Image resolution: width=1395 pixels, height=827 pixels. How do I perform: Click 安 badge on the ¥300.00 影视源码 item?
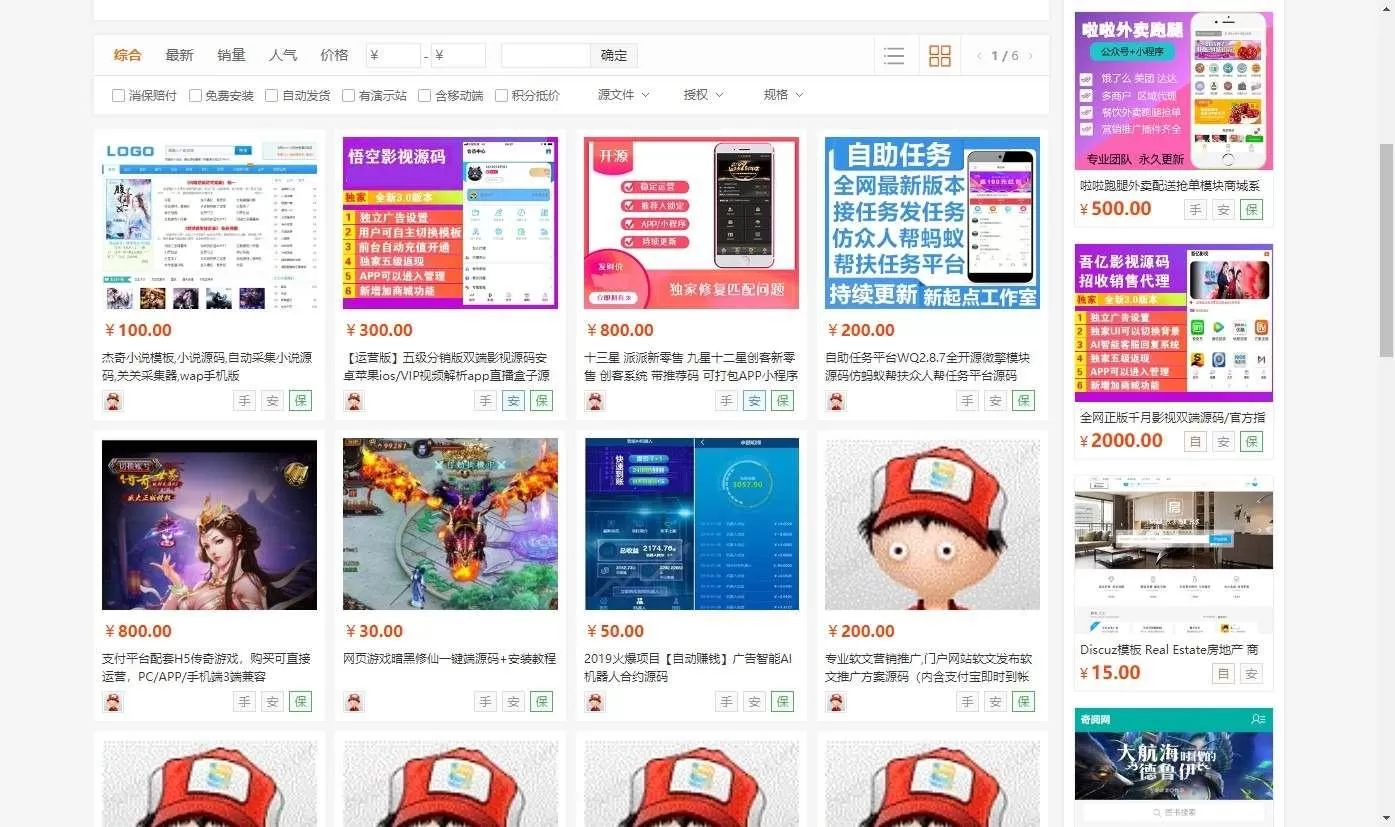514,401
